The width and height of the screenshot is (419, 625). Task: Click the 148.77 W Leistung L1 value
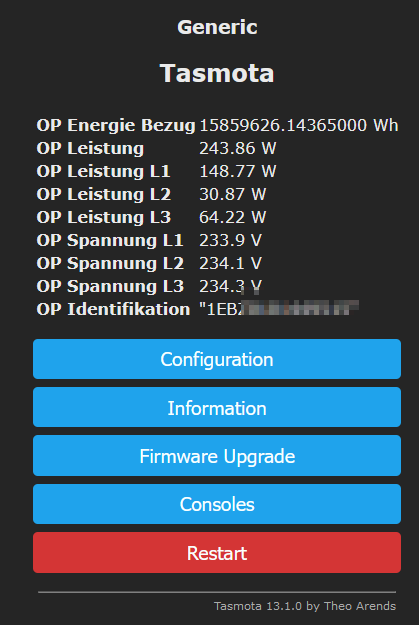(238, 171)
